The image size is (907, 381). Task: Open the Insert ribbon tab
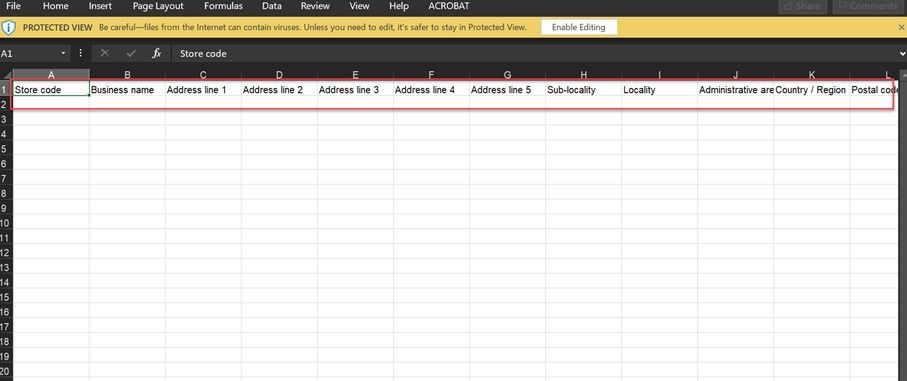click(101, 6)
